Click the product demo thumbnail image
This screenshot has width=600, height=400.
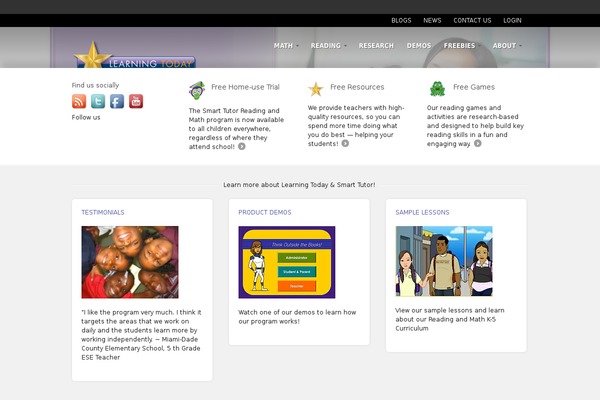tap(287, 262)
